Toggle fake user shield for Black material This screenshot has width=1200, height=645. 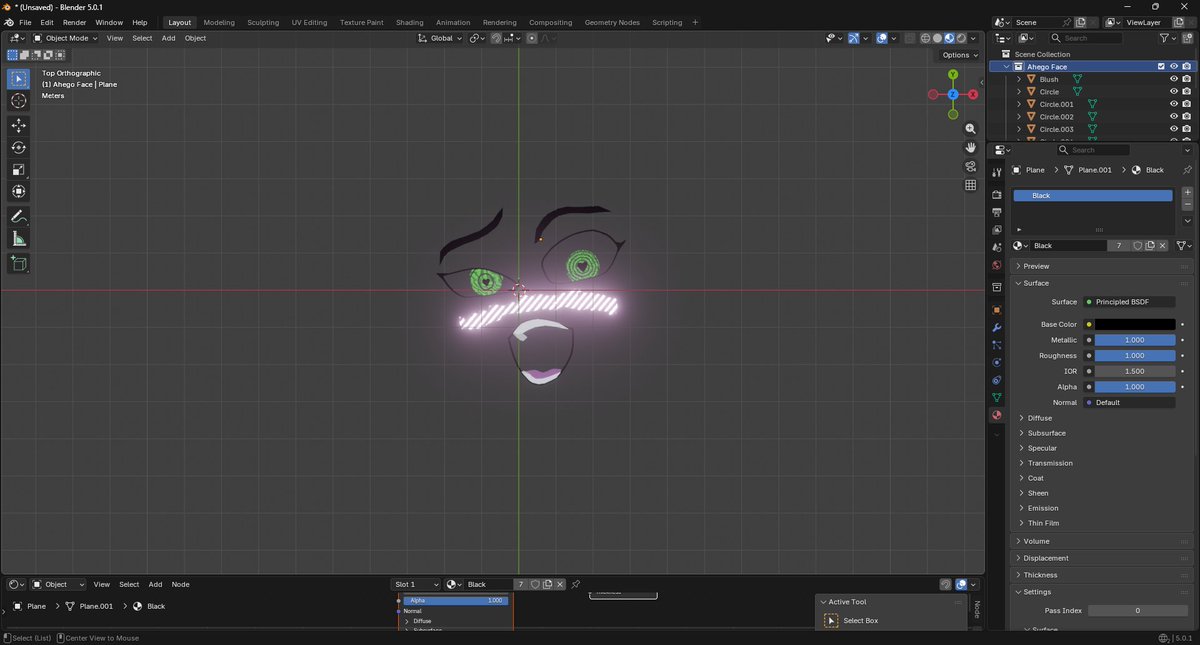(x=1137, y=245)
